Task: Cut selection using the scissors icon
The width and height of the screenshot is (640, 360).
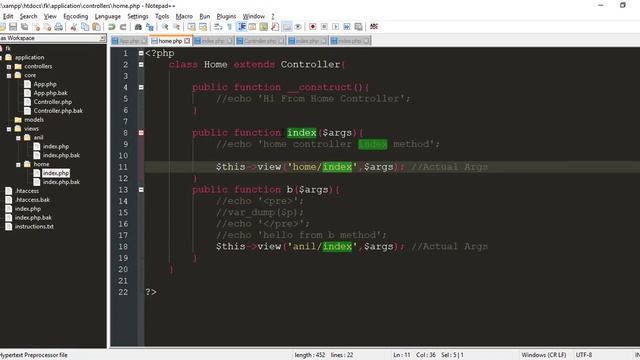Action: [73, 27]
